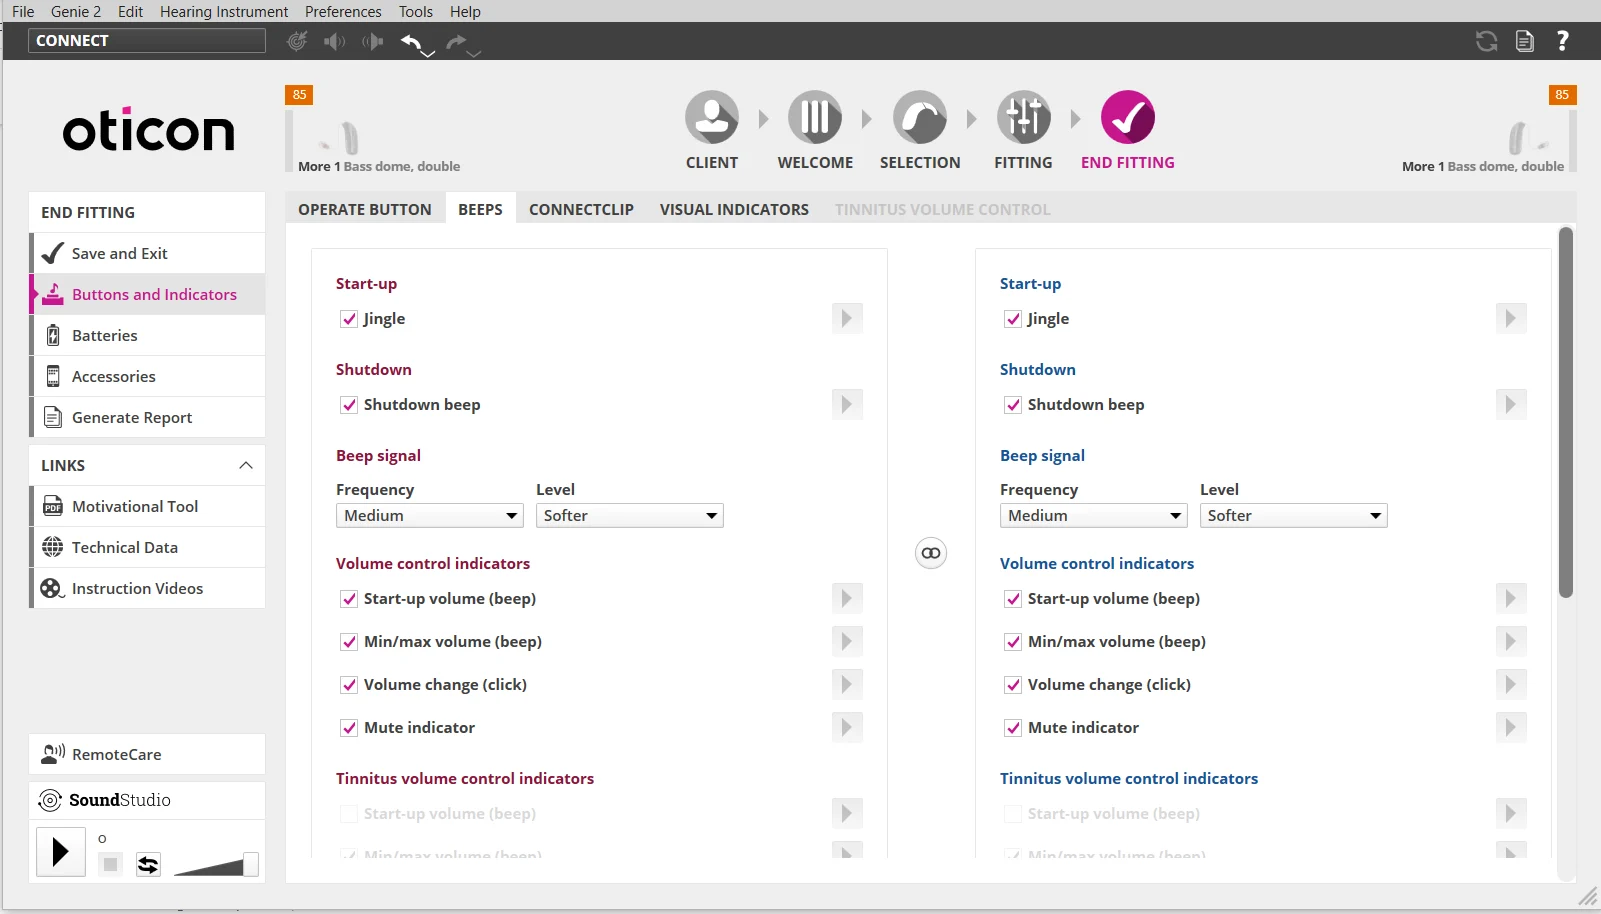Viewport: 1601px width, 914px height.
Task: Open the Selection step icon
Action: click(920, 118)
